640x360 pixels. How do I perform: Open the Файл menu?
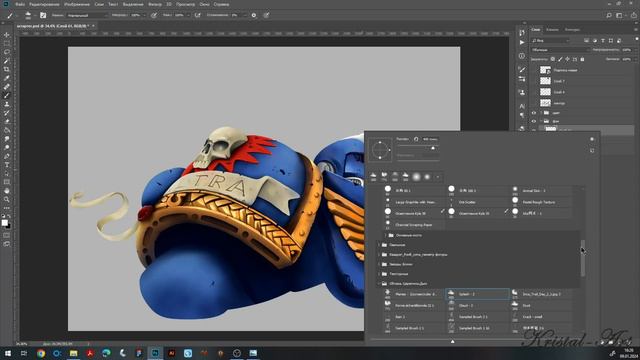click(x=20, y=4)
